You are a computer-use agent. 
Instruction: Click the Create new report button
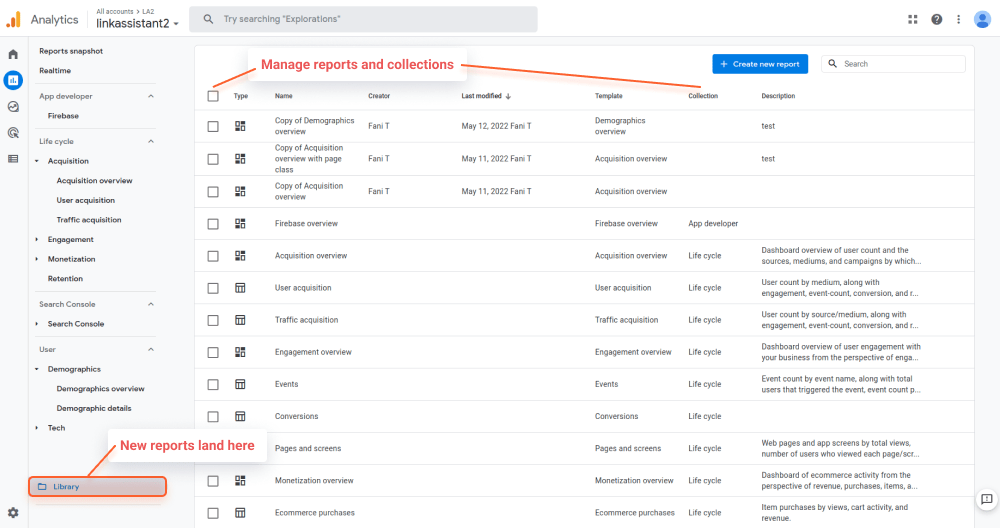(760, 64)
